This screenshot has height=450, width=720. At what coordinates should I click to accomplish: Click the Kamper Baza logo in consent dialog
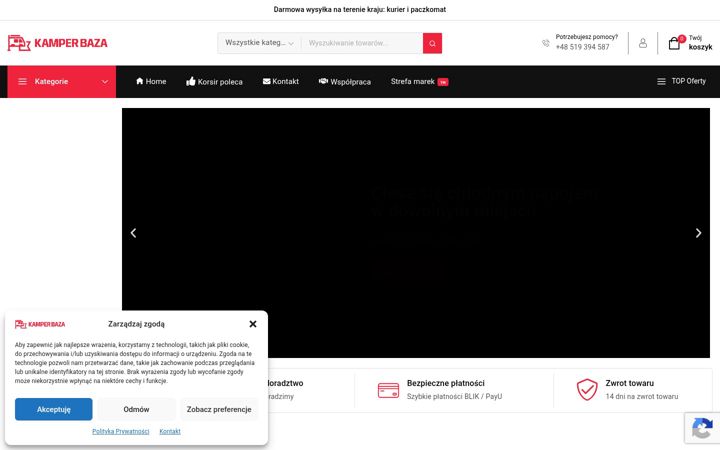40,324
